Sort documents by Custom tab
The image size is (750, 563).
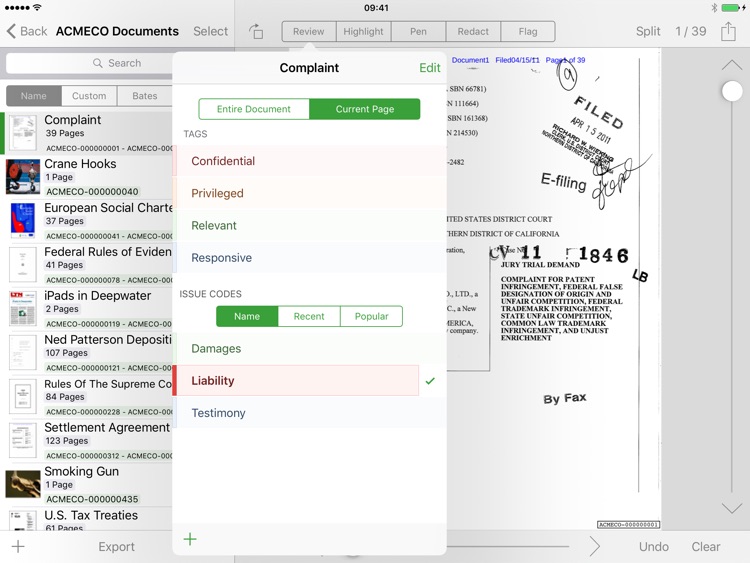(89, 96)
